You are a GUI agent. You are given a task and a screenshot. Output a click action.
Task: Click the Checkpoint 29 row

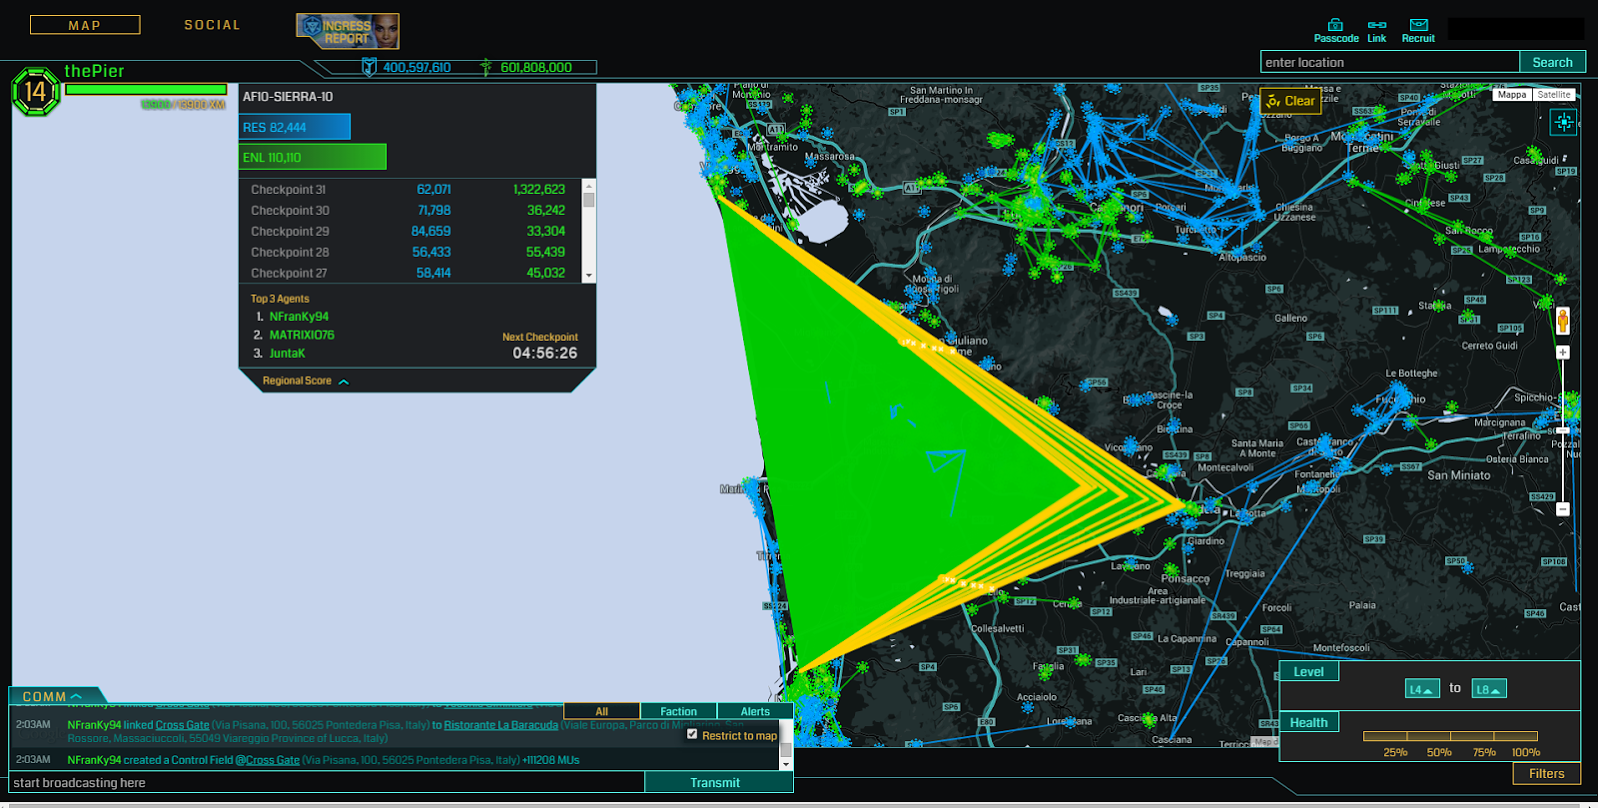pos(410,231)
